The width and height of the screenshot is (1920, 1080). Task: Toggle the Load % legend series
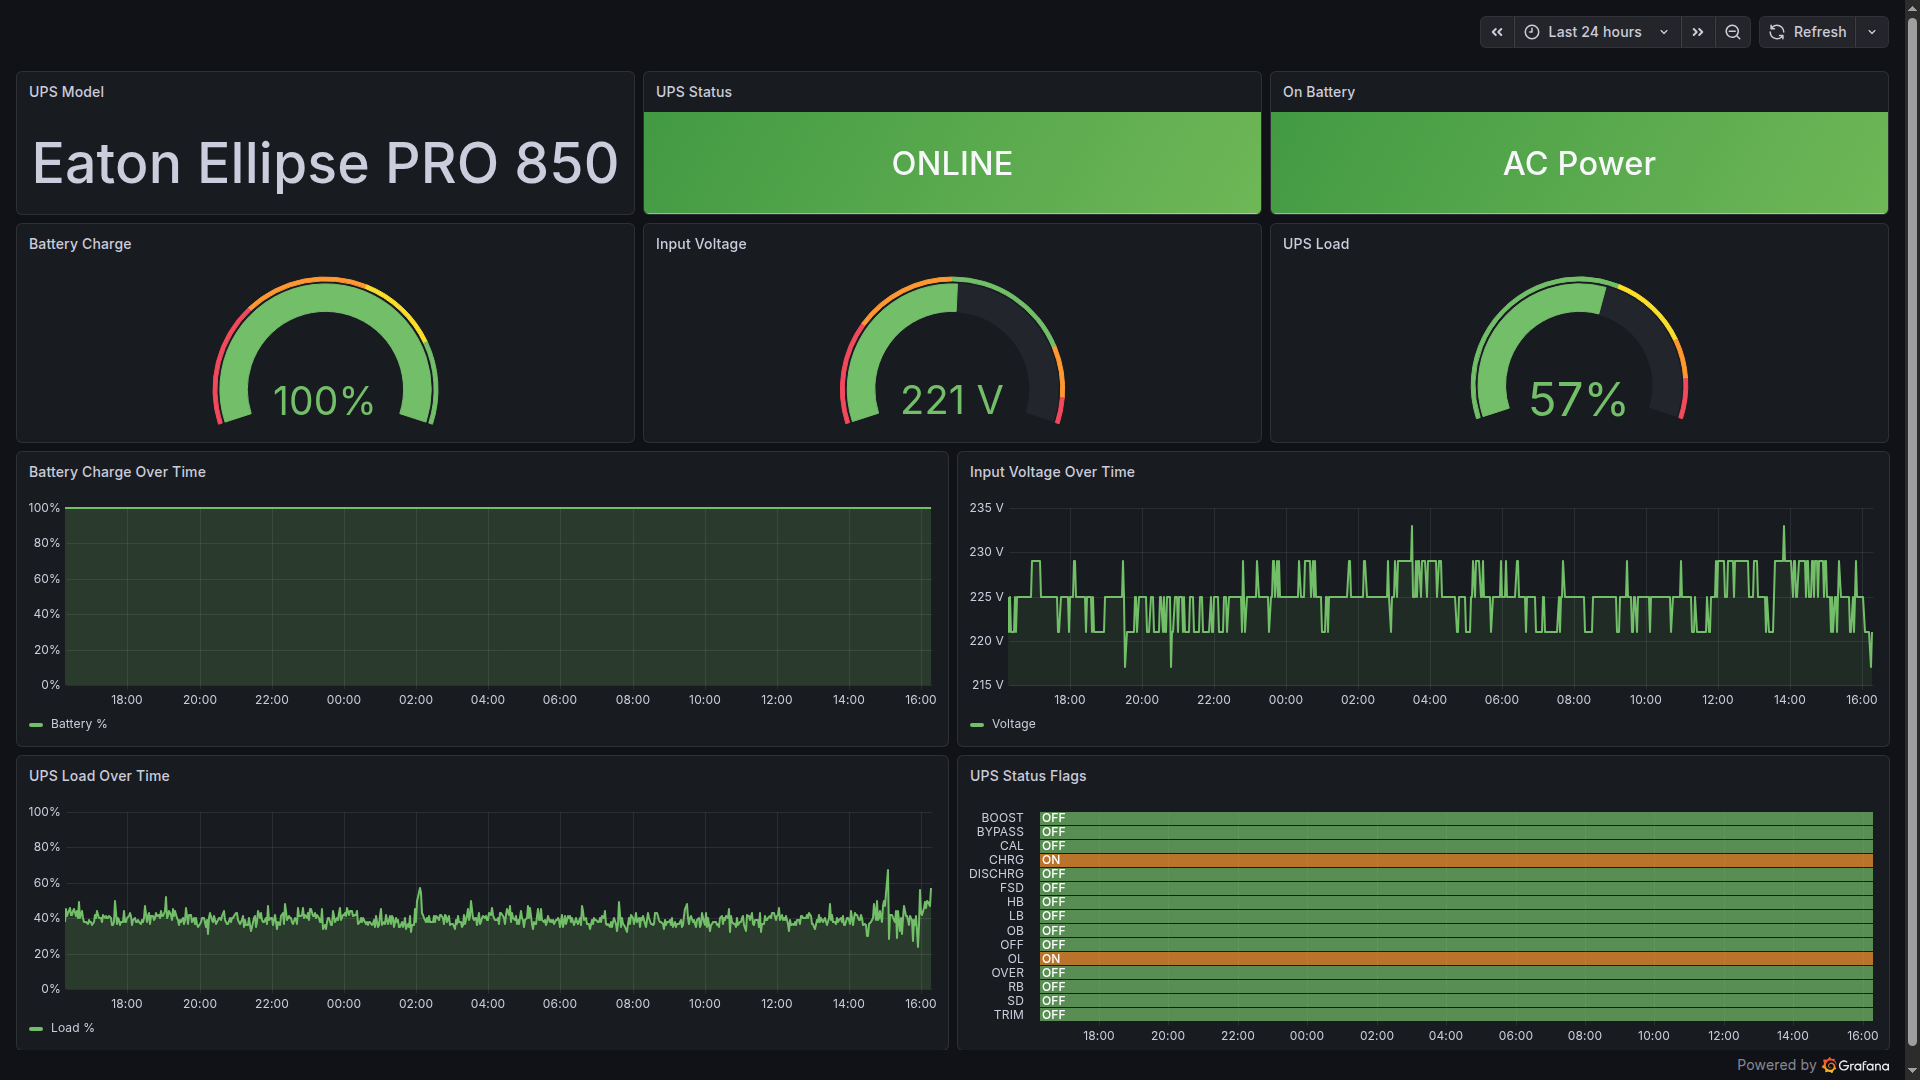tap(72, 1028)
